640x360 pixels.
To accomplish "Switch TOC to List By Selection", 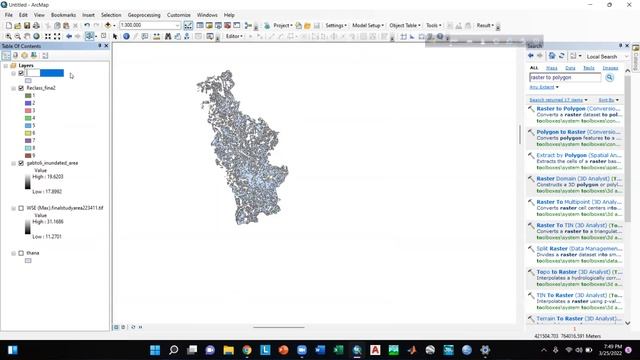I will (x=34, y=56).
